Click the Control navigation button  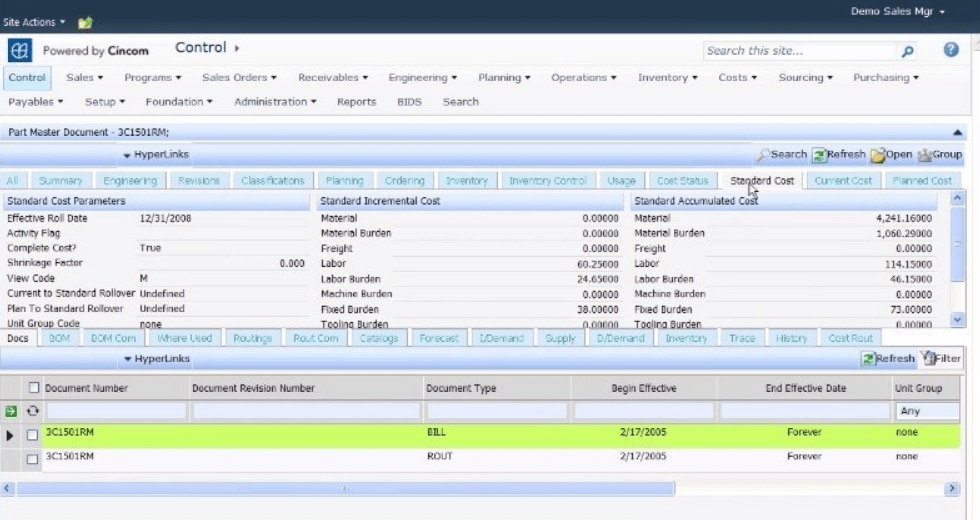point(27,78)
